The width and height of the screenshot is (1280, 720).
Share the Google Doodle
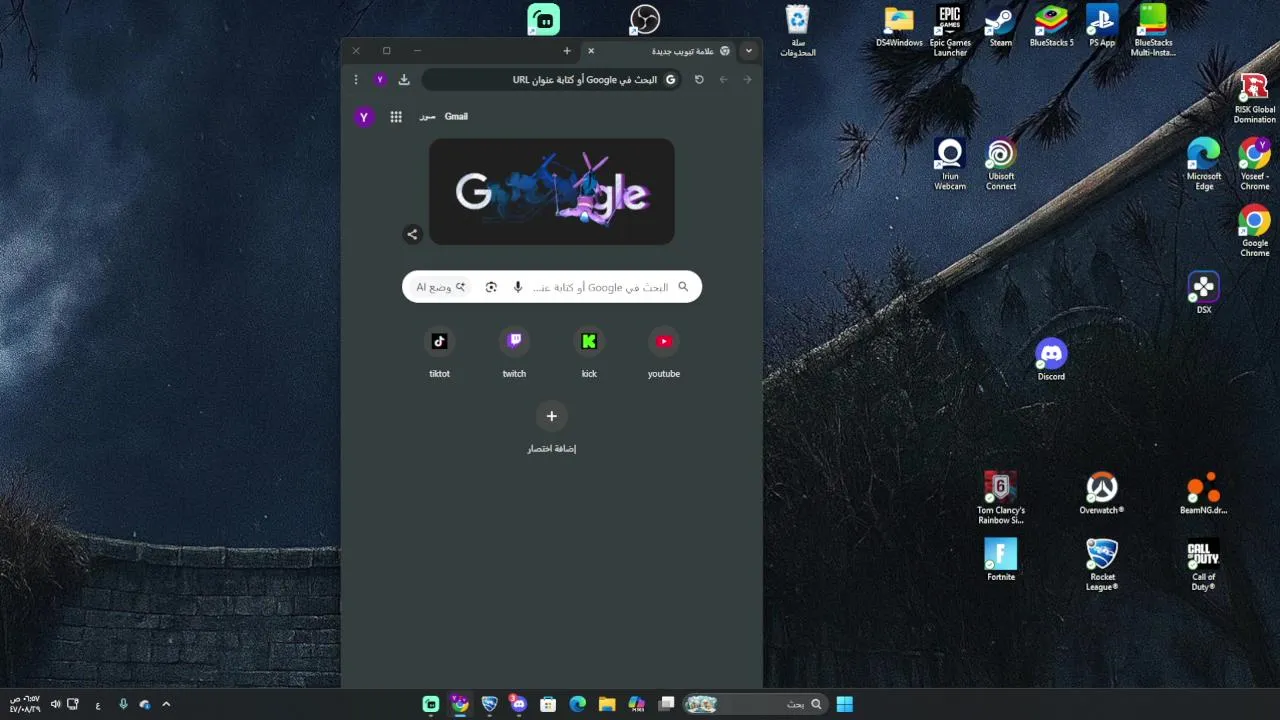coord(412,234)
